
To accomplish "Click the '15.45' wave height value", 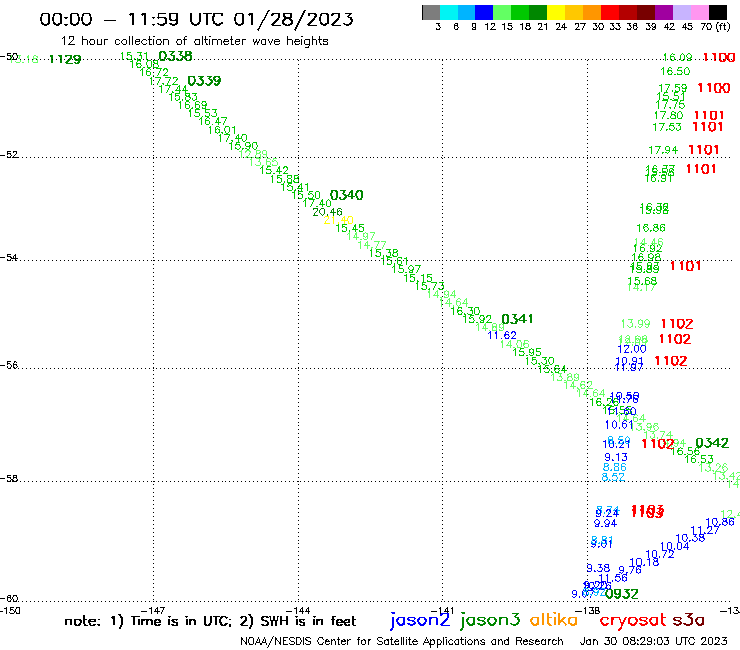I will [350, 228].
